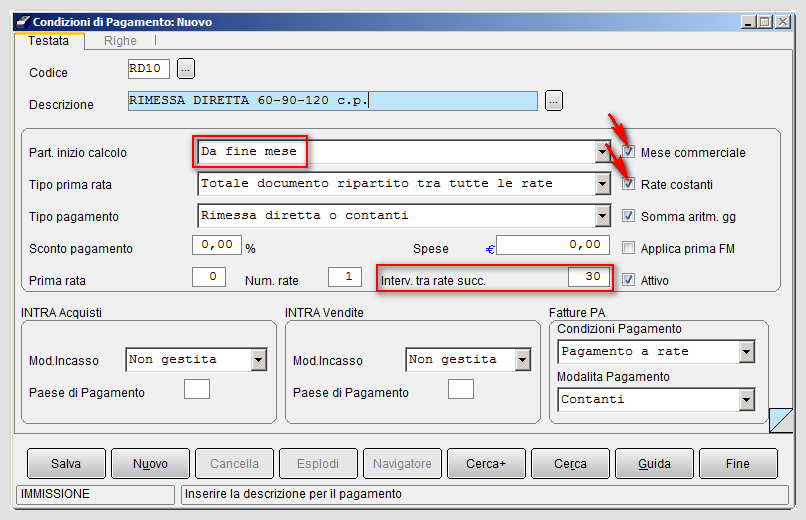Click the Cerca button

pyautogui.click(x=570, y=463)
